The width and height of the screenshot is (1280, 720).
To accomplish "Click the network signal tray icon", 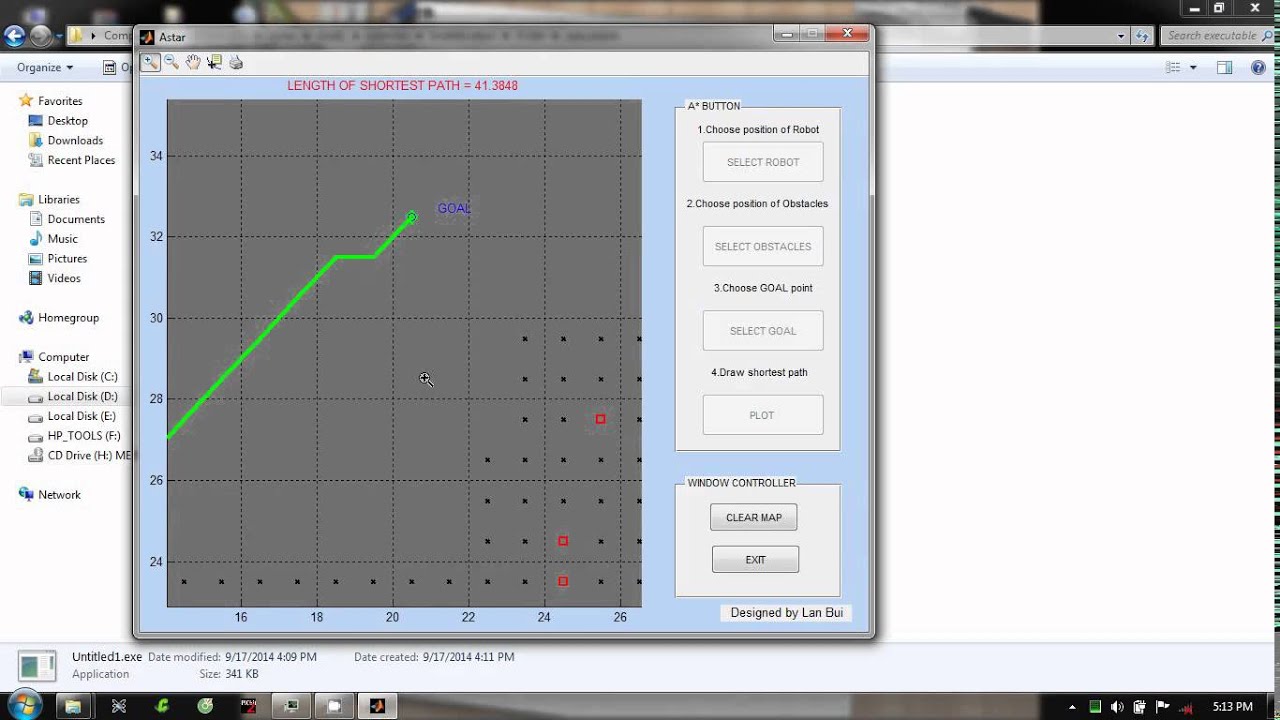I will point(1188,707).
